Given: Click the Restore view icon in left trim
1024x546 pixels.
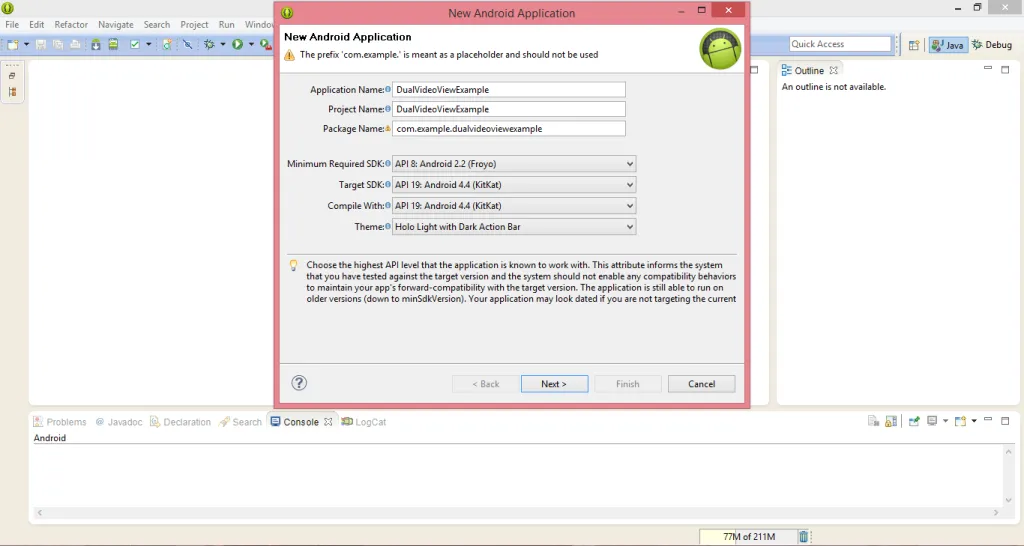Looking at the screenshot, I should 12,76.
